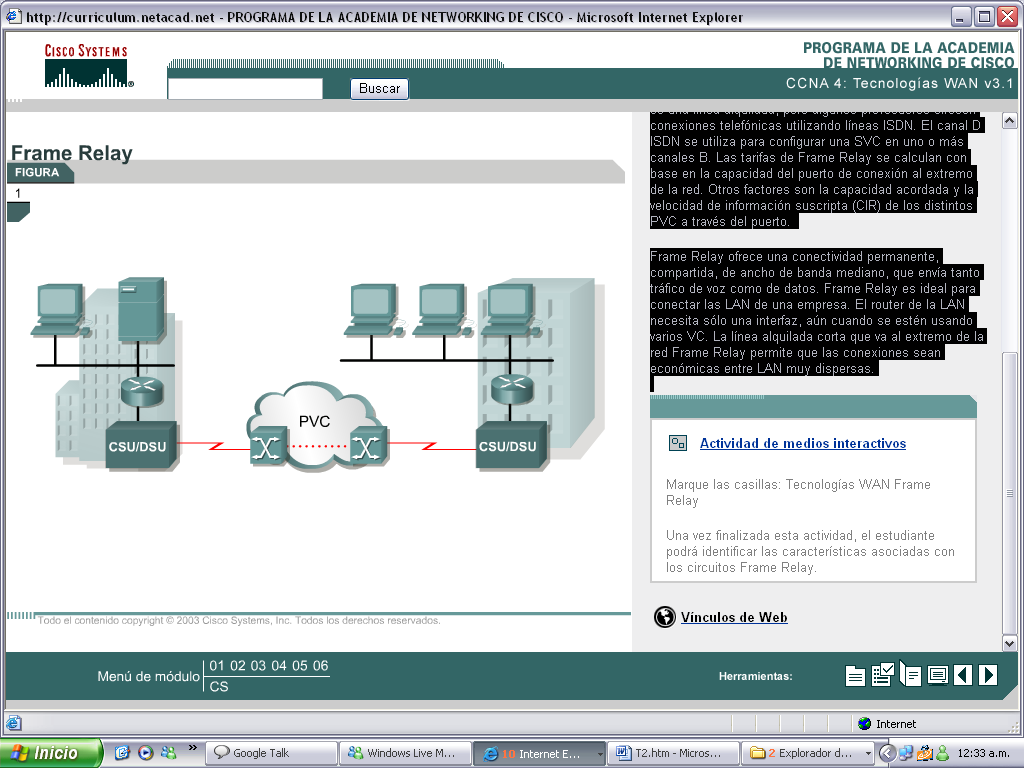1024x768 pixels.
Task: Switch to T2.htm Microsoft Word taskbar window
Action: [673, 753]
